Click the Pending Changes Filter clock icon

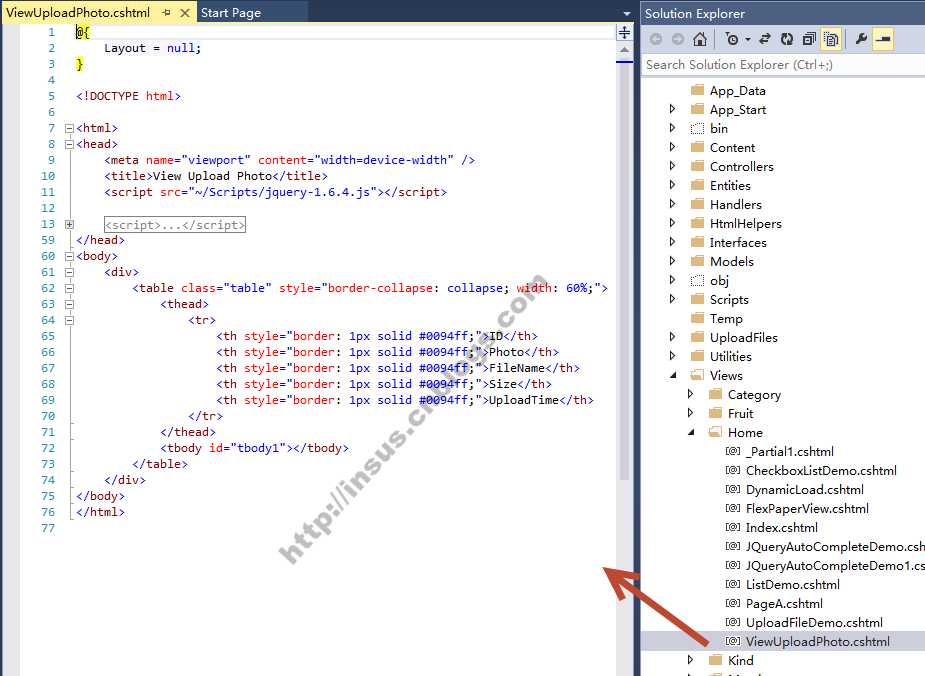click(x=732, y=40)
